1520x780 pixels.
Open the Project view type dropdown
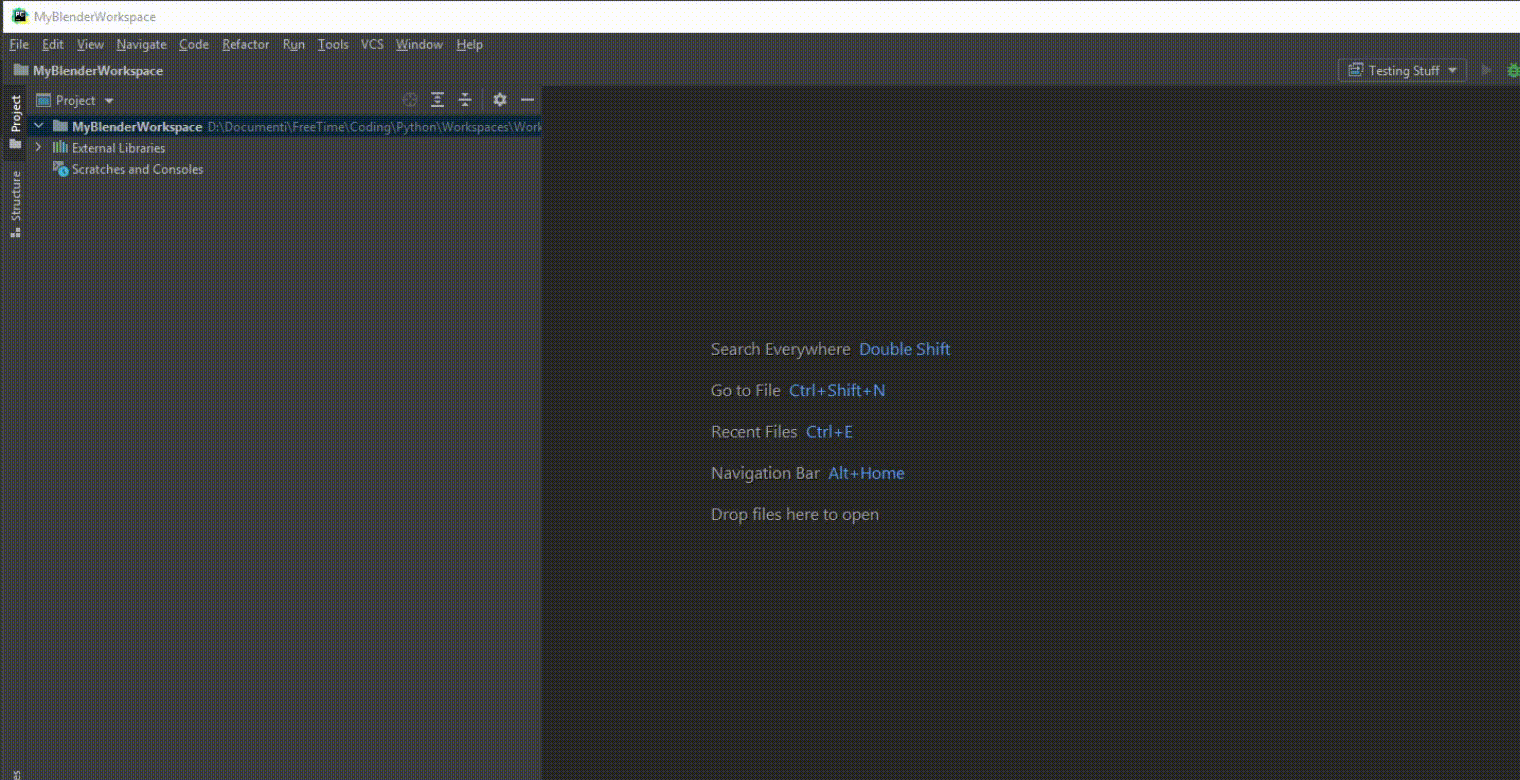point(76,100)
